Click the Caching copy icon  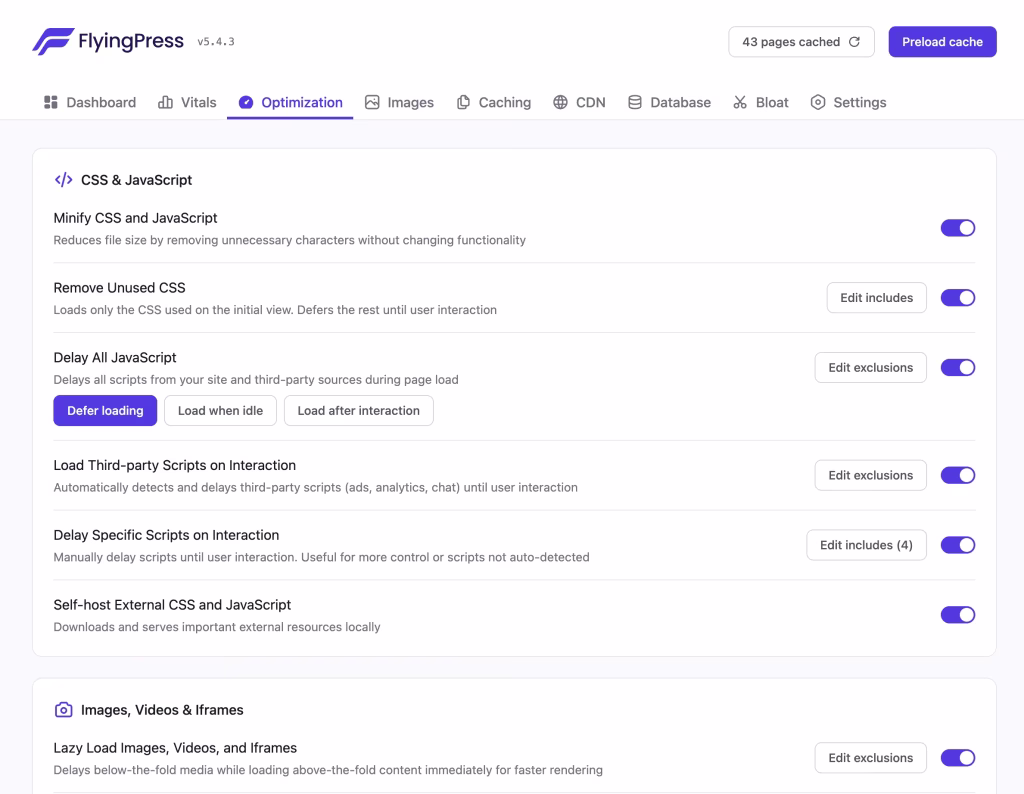click(x=464, y=102)
